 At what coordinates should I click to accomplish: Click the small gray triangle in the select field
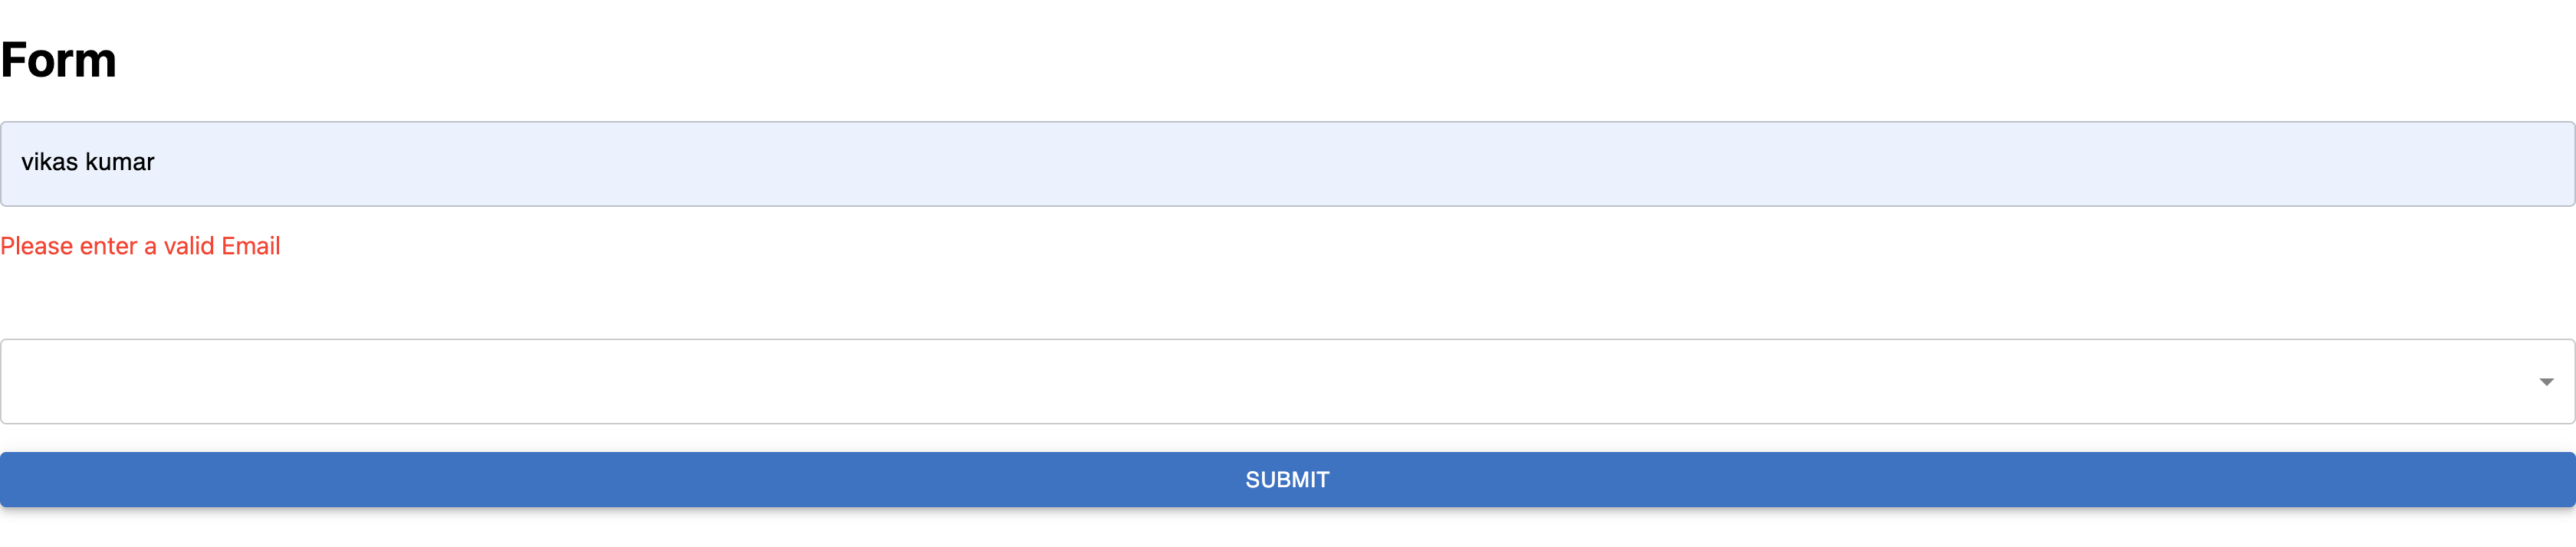2546,382
